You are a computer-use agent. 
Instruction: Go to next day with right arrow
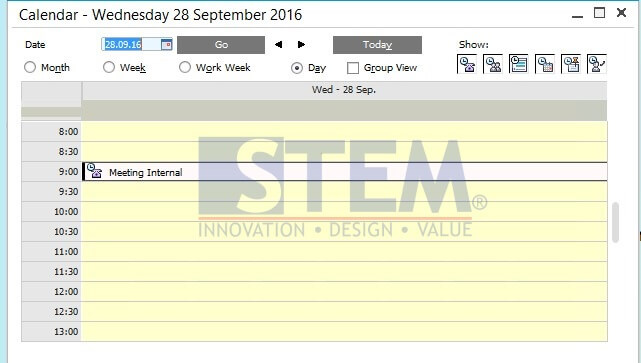[301, 45]
